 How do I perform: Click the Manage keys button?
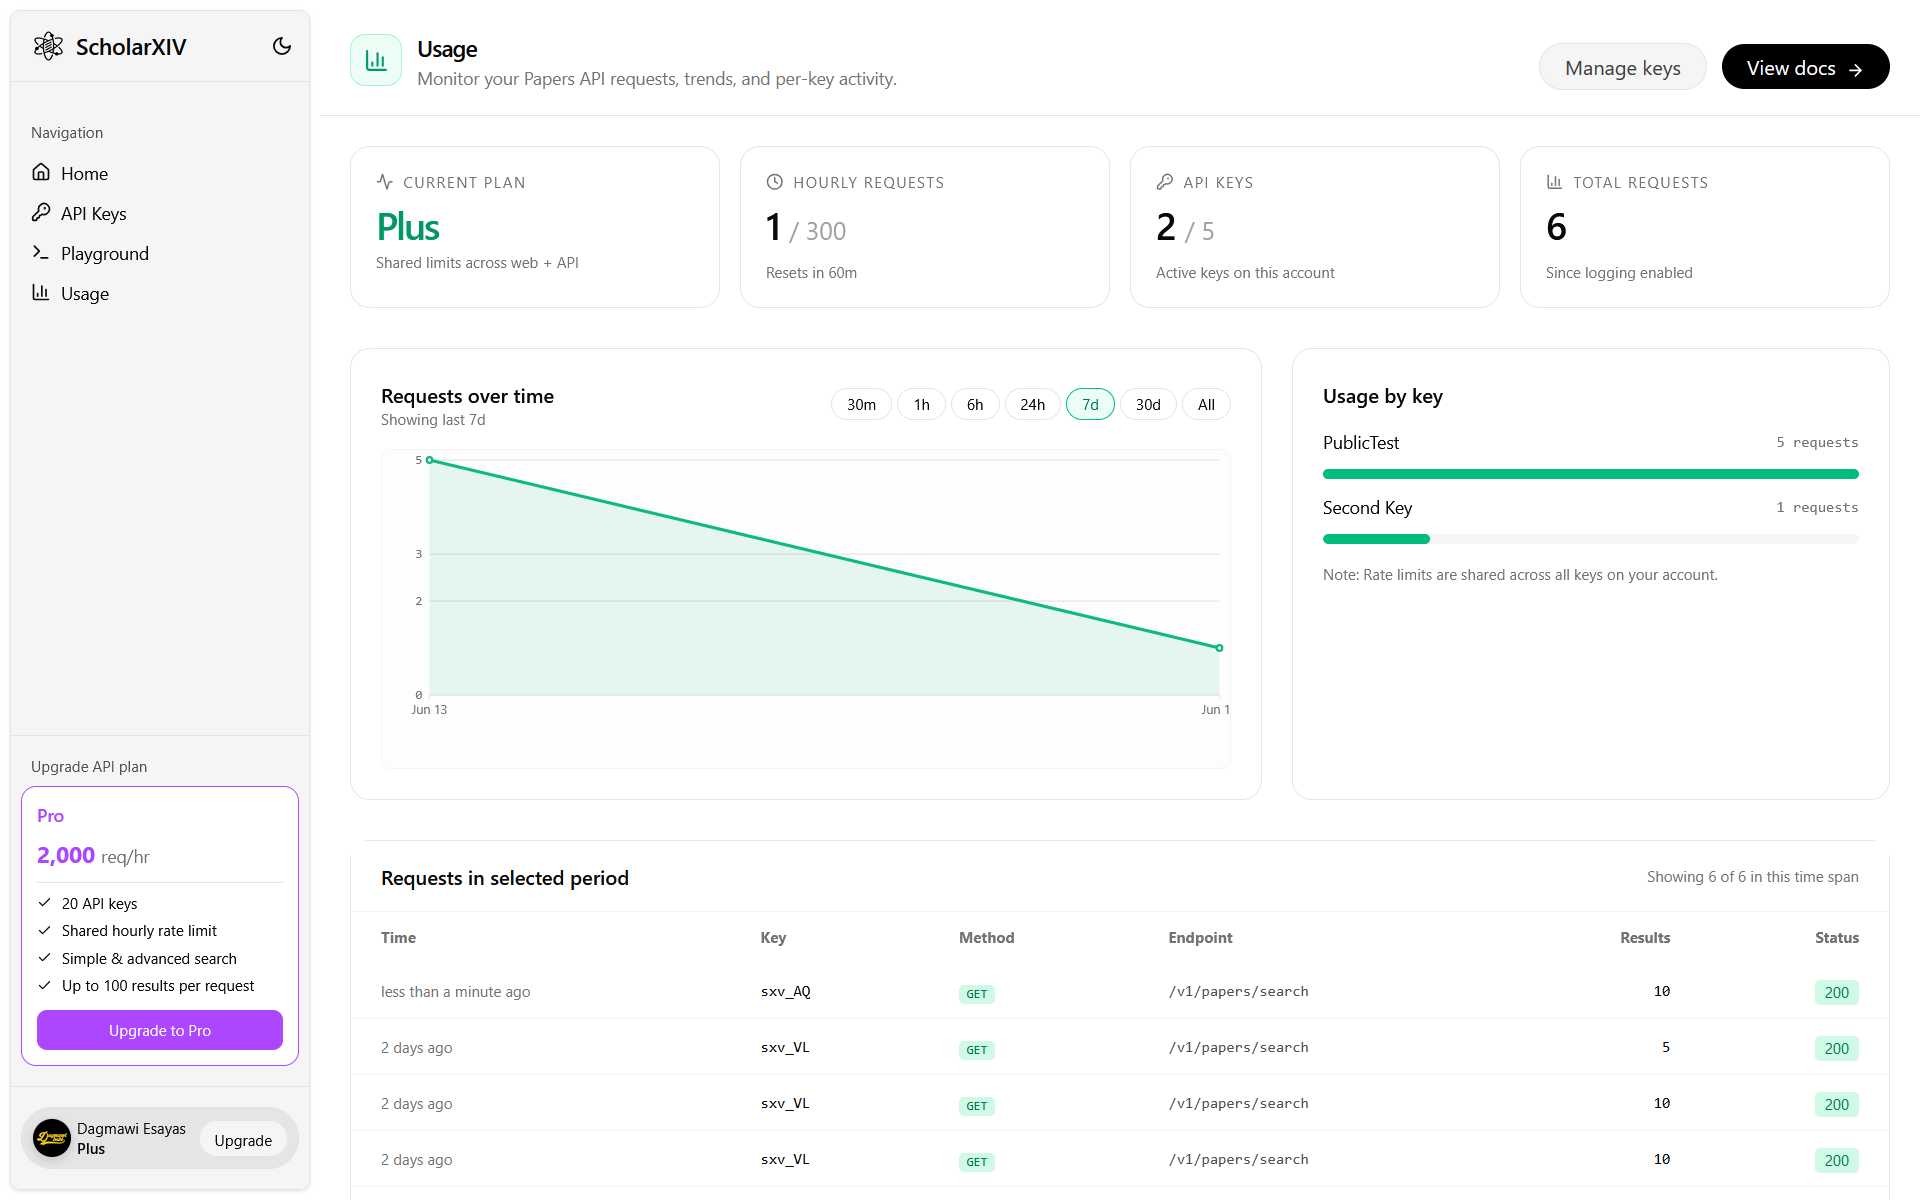1622,67
